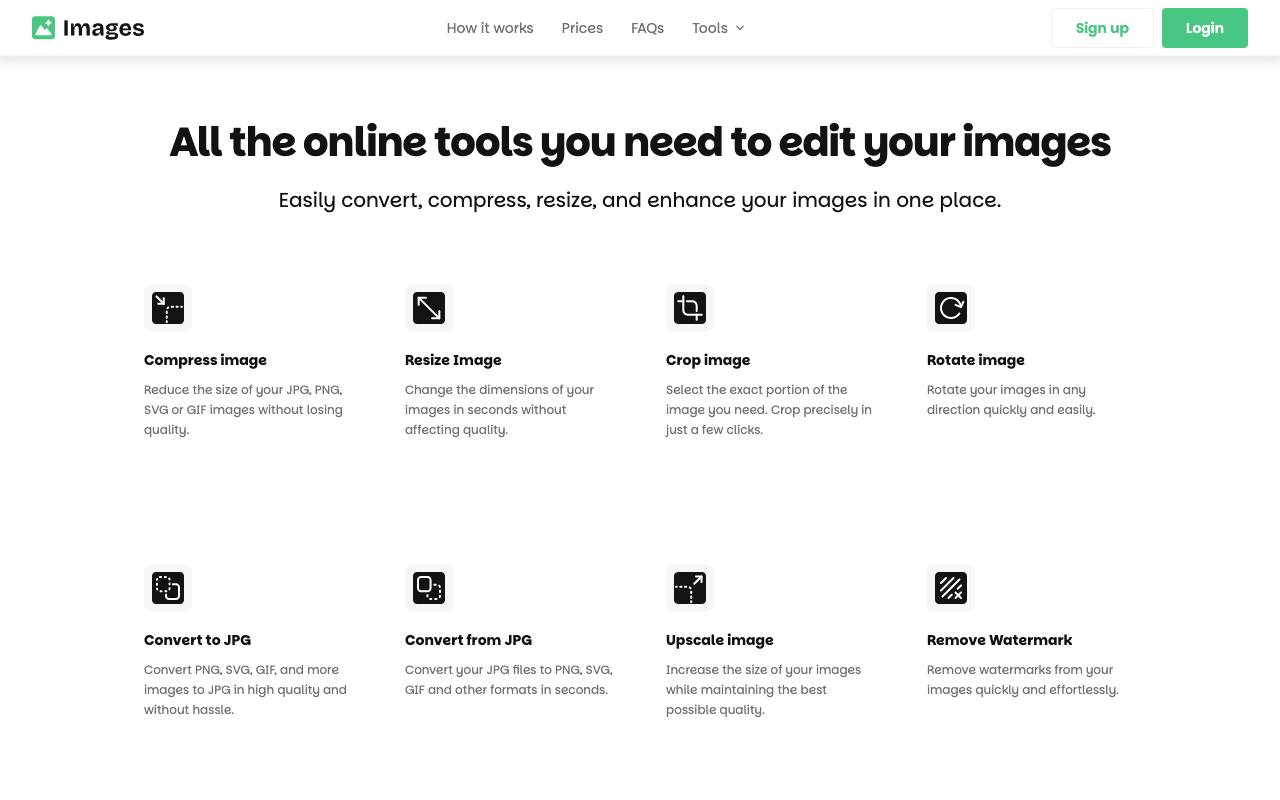Click the Images brand name text
1280x800 pixels.
(x=103, y=28)
